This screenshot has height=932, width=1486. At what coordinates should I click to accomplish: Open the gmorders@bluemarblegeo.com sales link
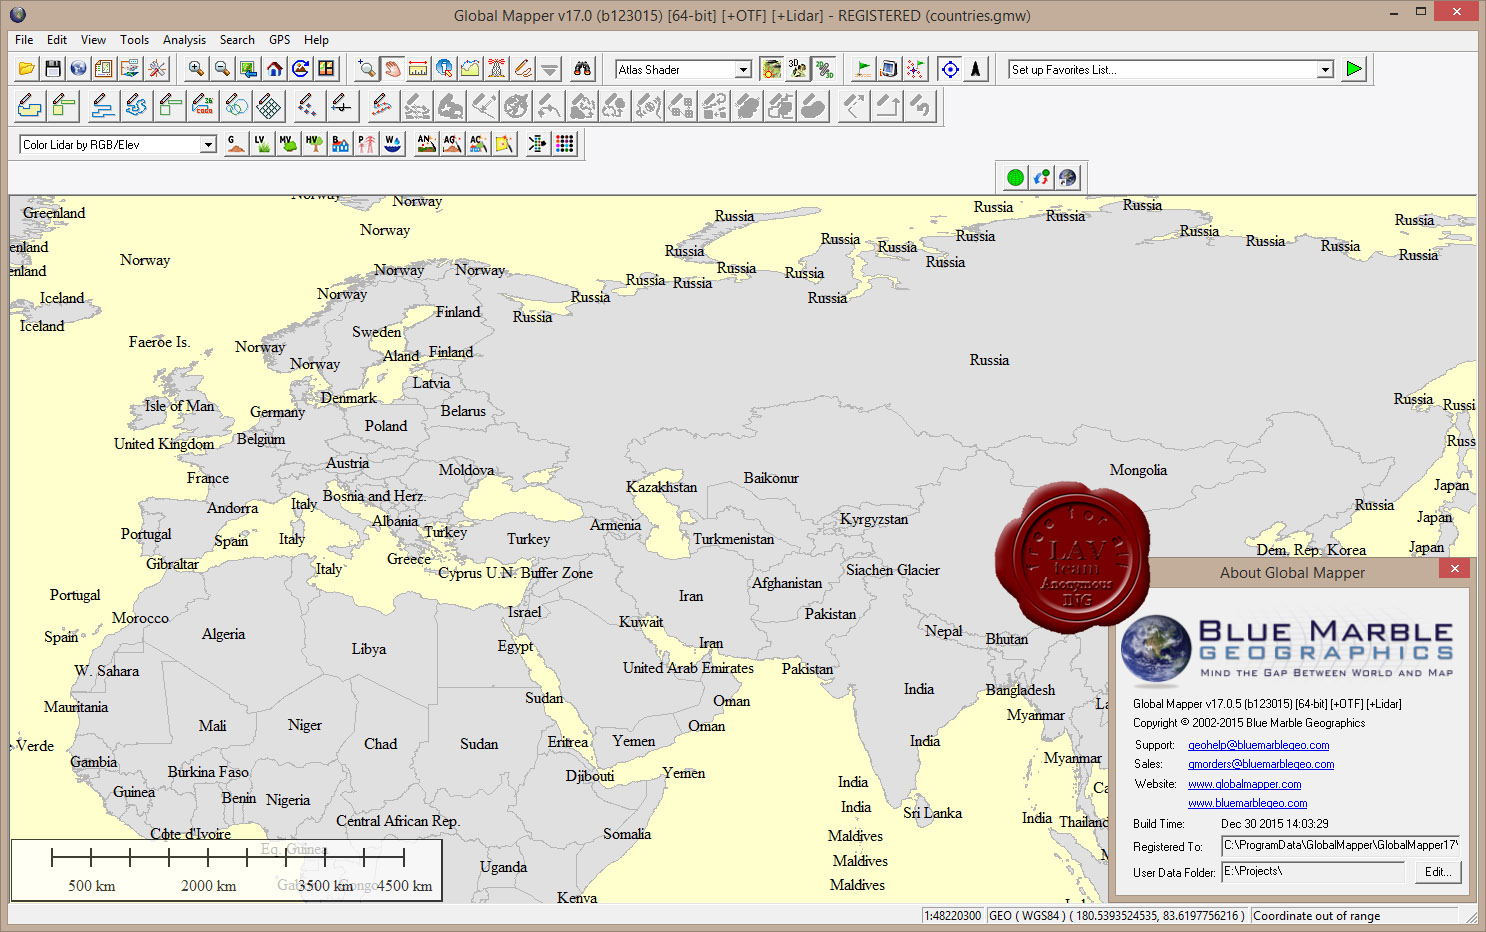click(1261, 764)
